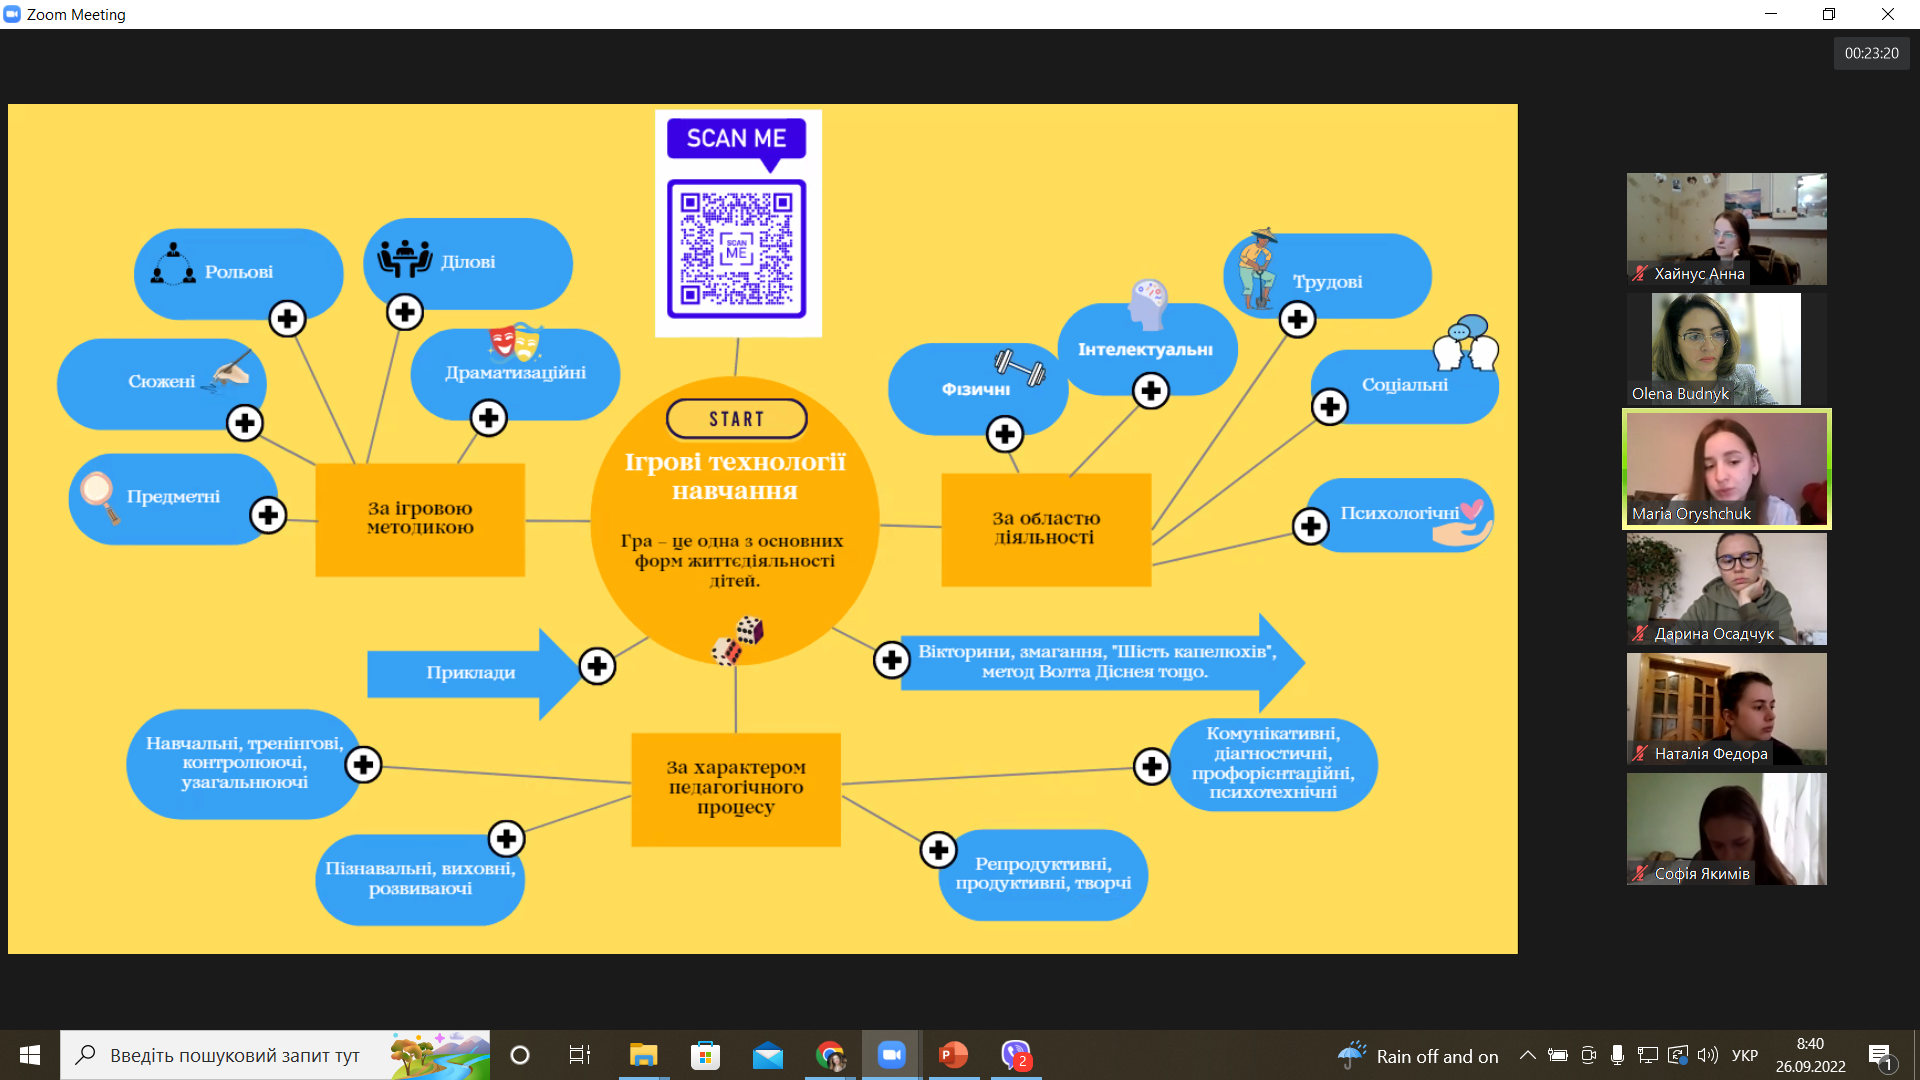This screenshot has width=1920, height=1080.
Task: Open PowerPoint from the taskbar
Action: coord(953,1055)
